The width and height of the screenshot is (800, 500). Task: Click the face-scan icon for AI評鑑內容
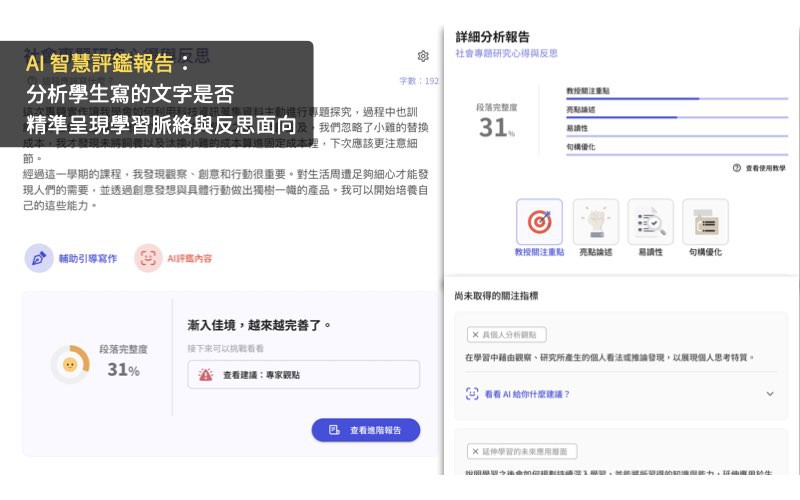[148, 258]
